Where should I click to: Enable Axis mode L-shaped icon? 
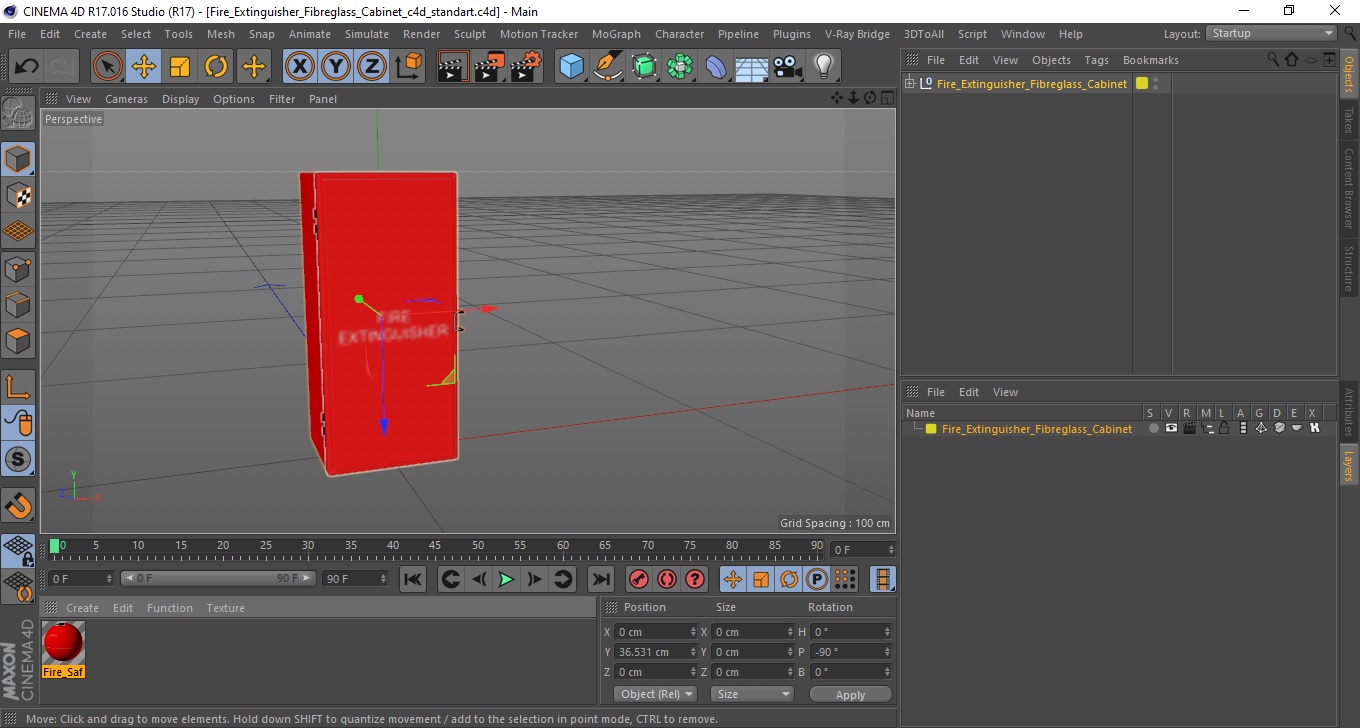[x=18, y=387]
